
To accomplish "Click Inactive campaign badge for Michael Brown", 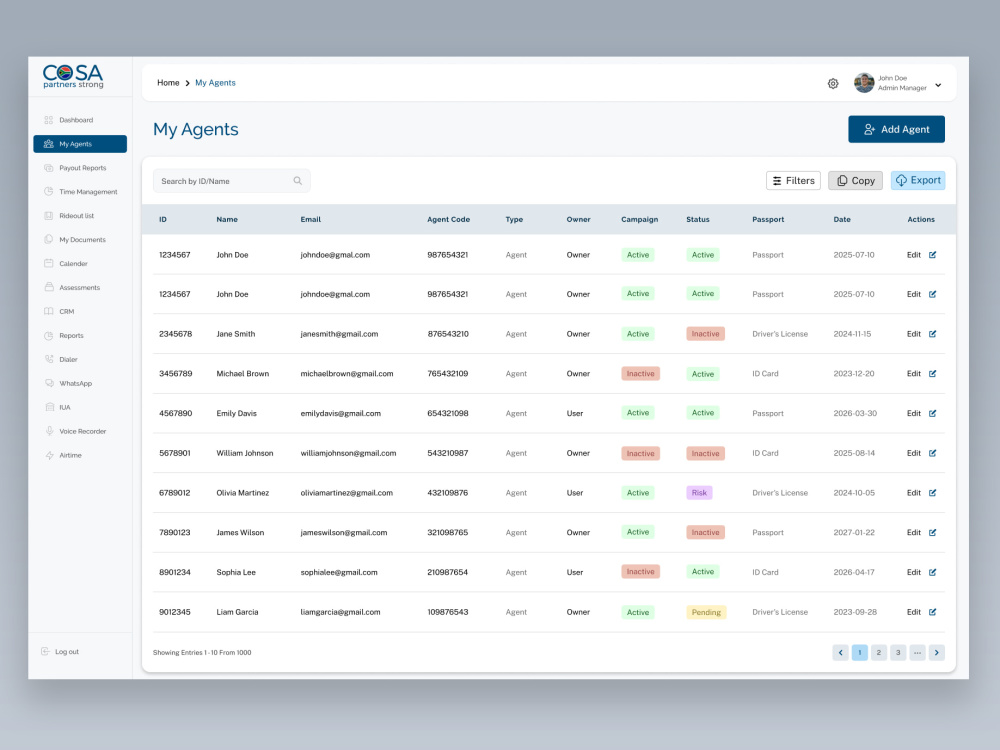I will 640,374.
